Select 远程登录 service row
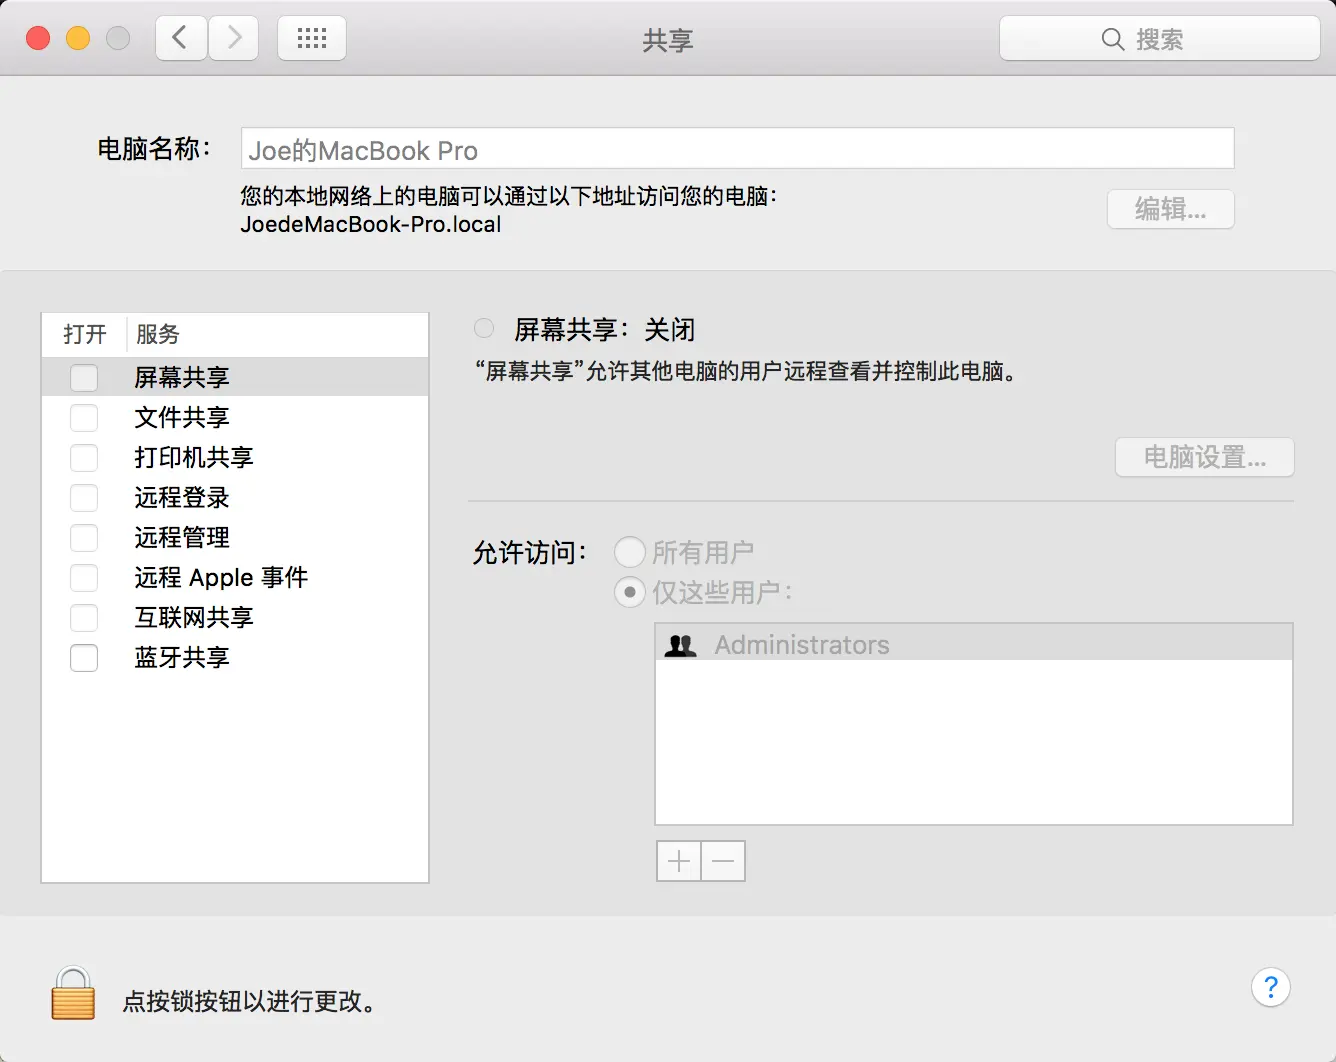The height and width of the screenshot is (1062, 1336). (x=235, y=497)
